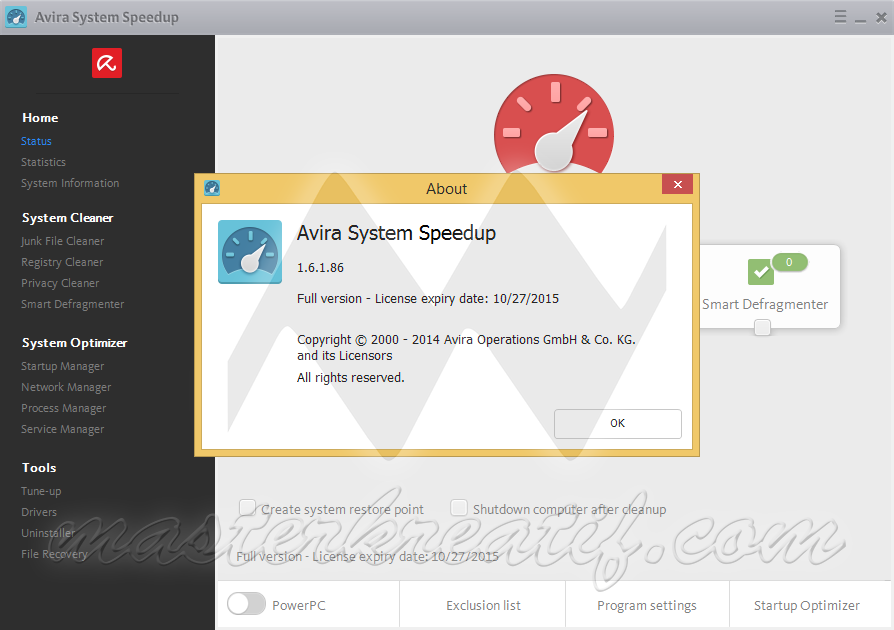Open Drivers tool
The width and height of the screenshot is (894, 630).
click(x=39, y=512)
